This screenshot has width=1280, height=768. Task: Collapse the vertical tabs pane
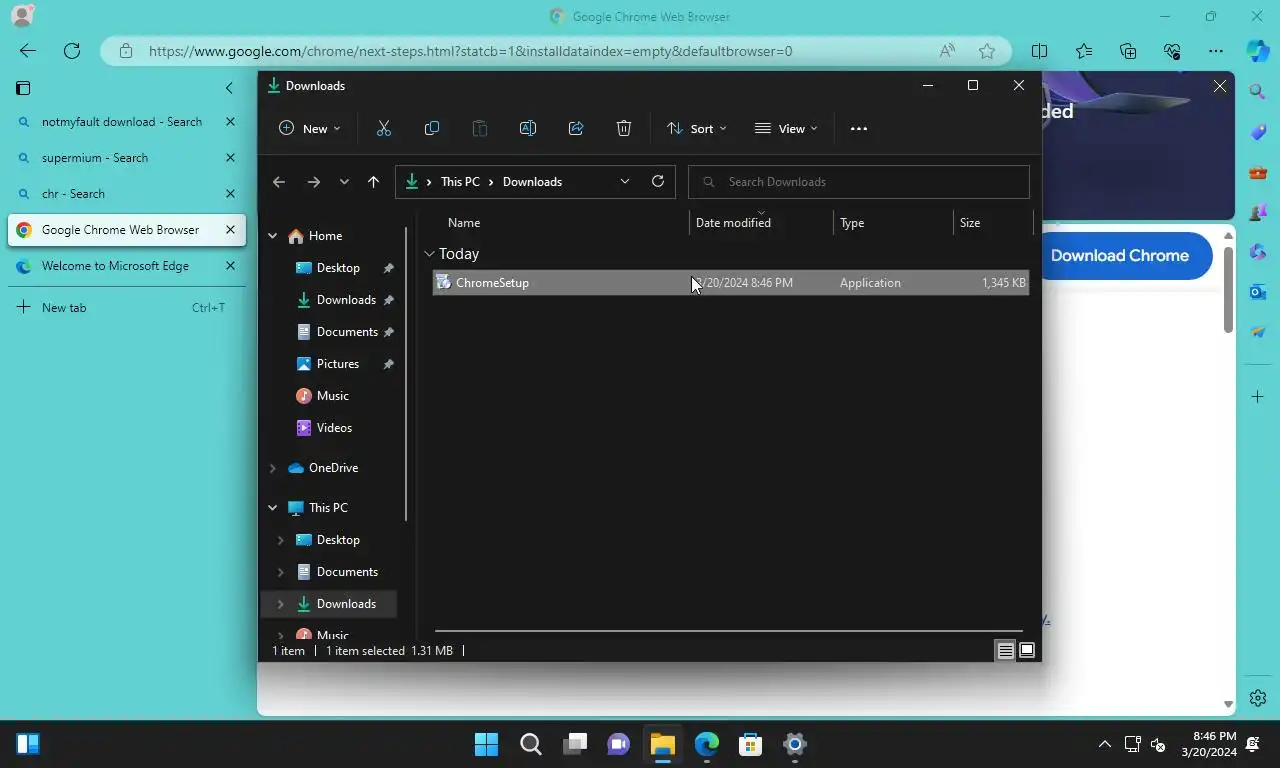coord(229,88)
